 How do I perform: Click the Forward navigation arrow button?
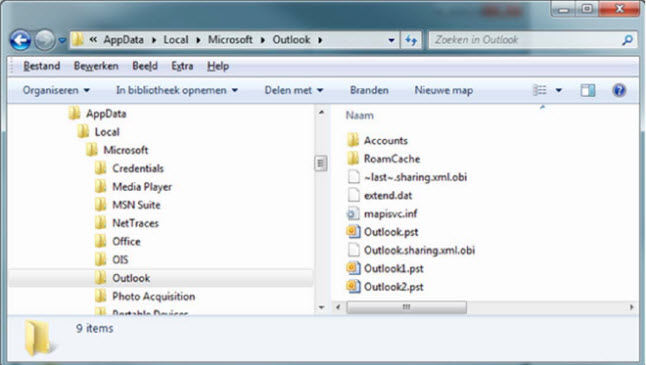click(x=44, y=40)
